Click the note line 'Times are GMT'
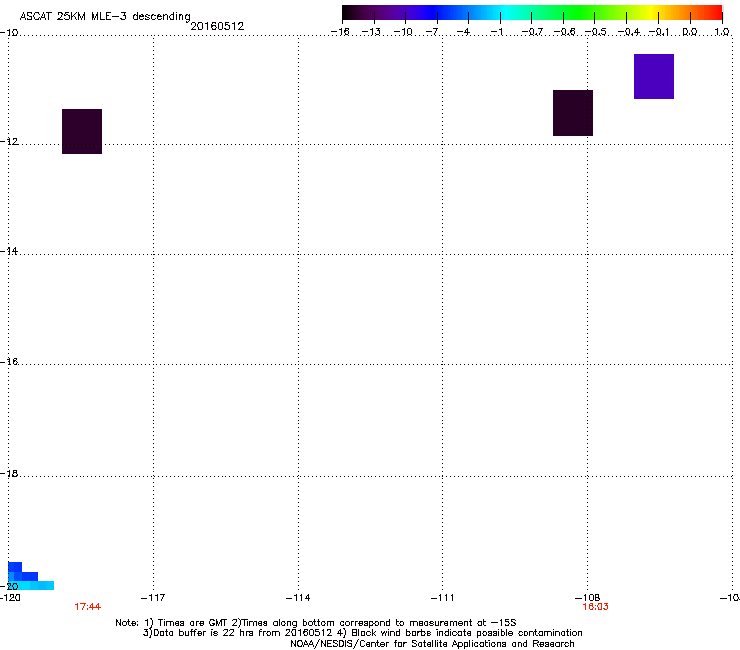 193,623
